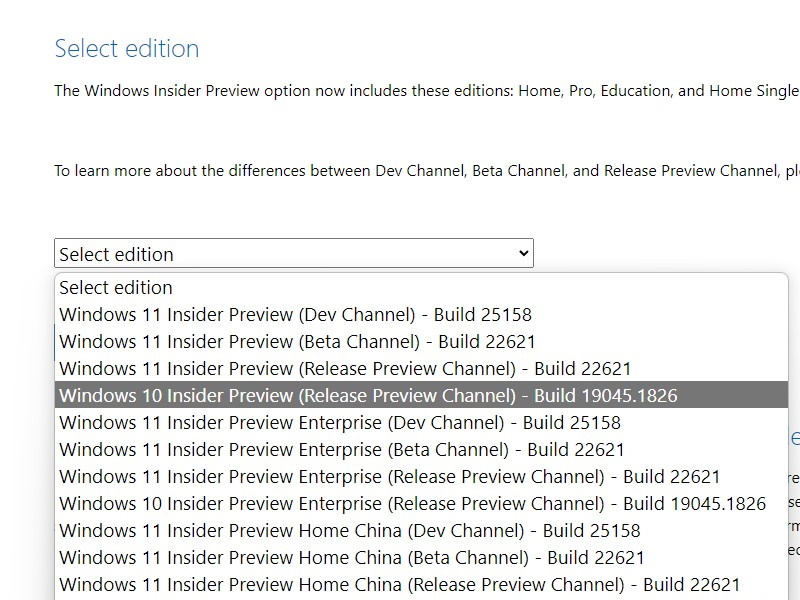This screenshot has height=600, width=800.
Task: Click 'Dev Channel' in the 'To learn more' sentence
Action: click(420, 171)
